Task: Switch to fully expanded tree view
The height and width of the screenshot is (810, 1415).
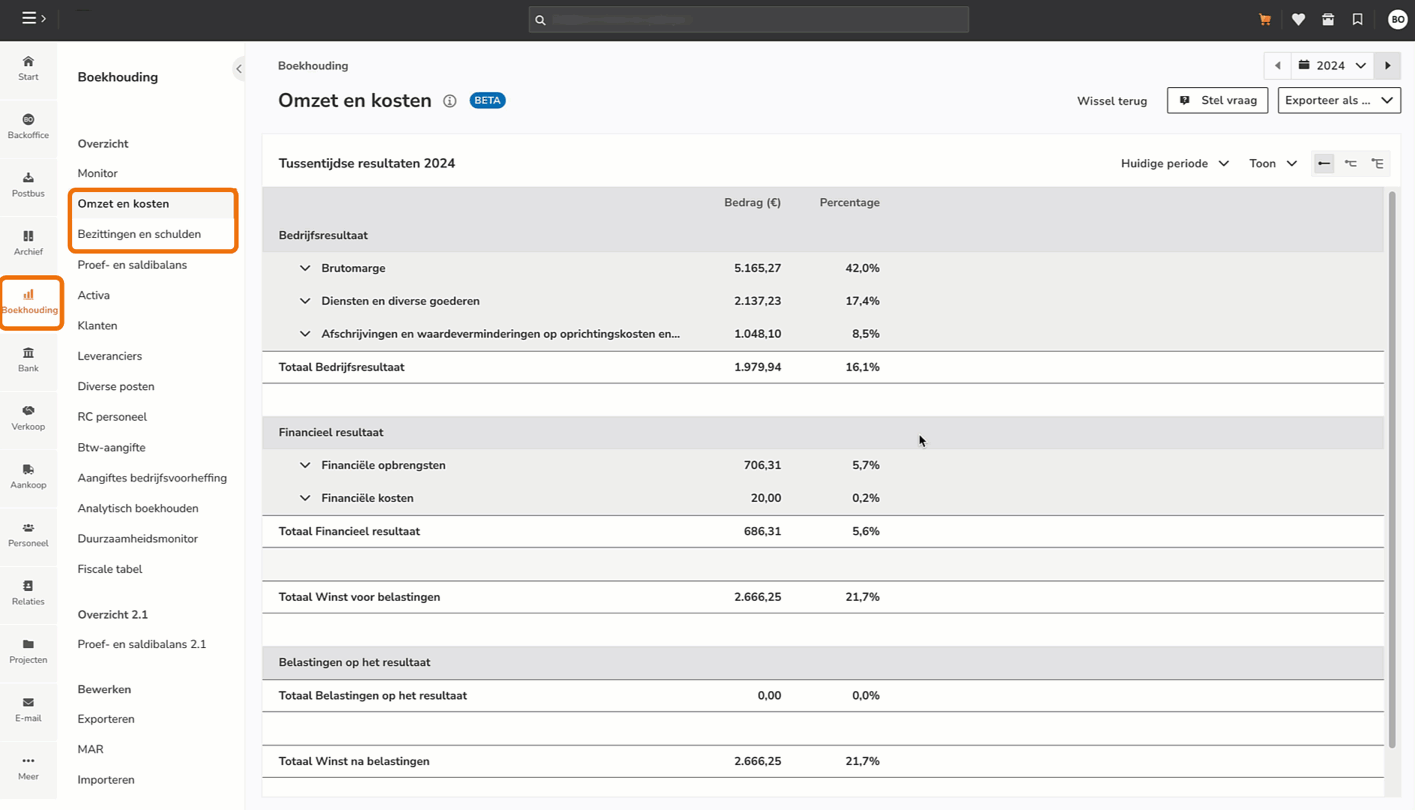Action: (1378, 164)
